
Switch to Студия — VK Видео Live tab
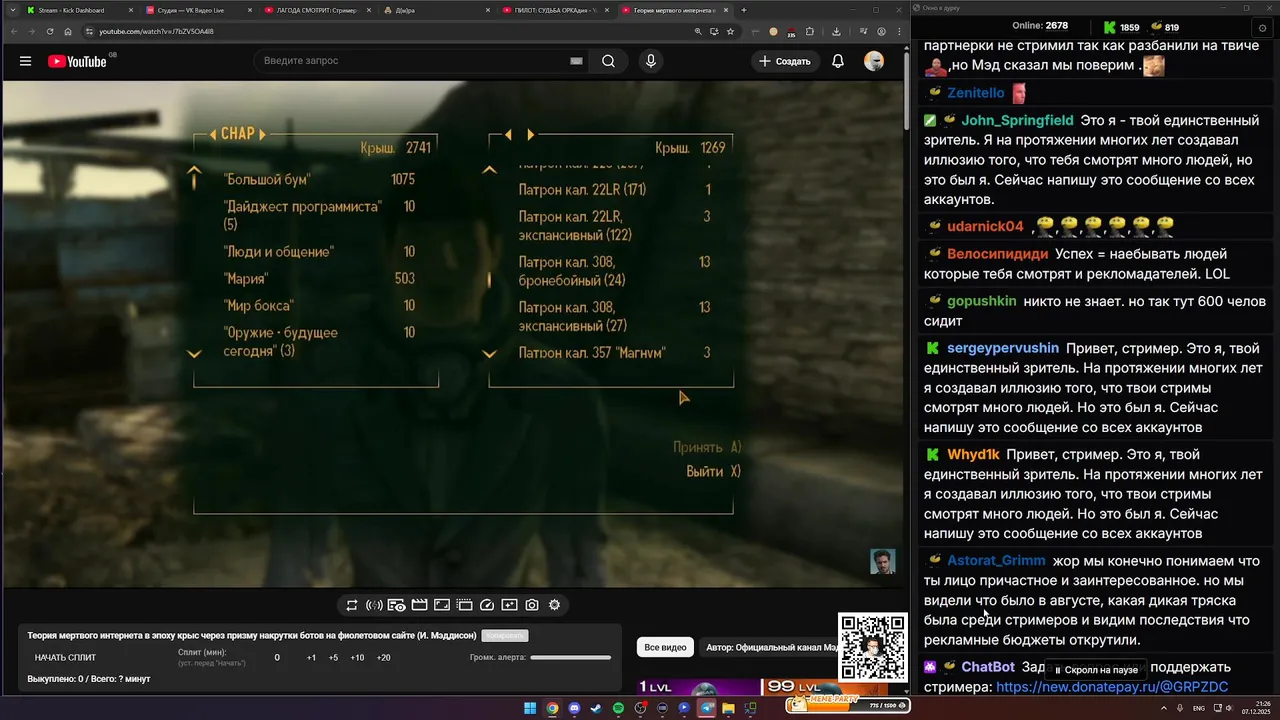tap(200, 10)
